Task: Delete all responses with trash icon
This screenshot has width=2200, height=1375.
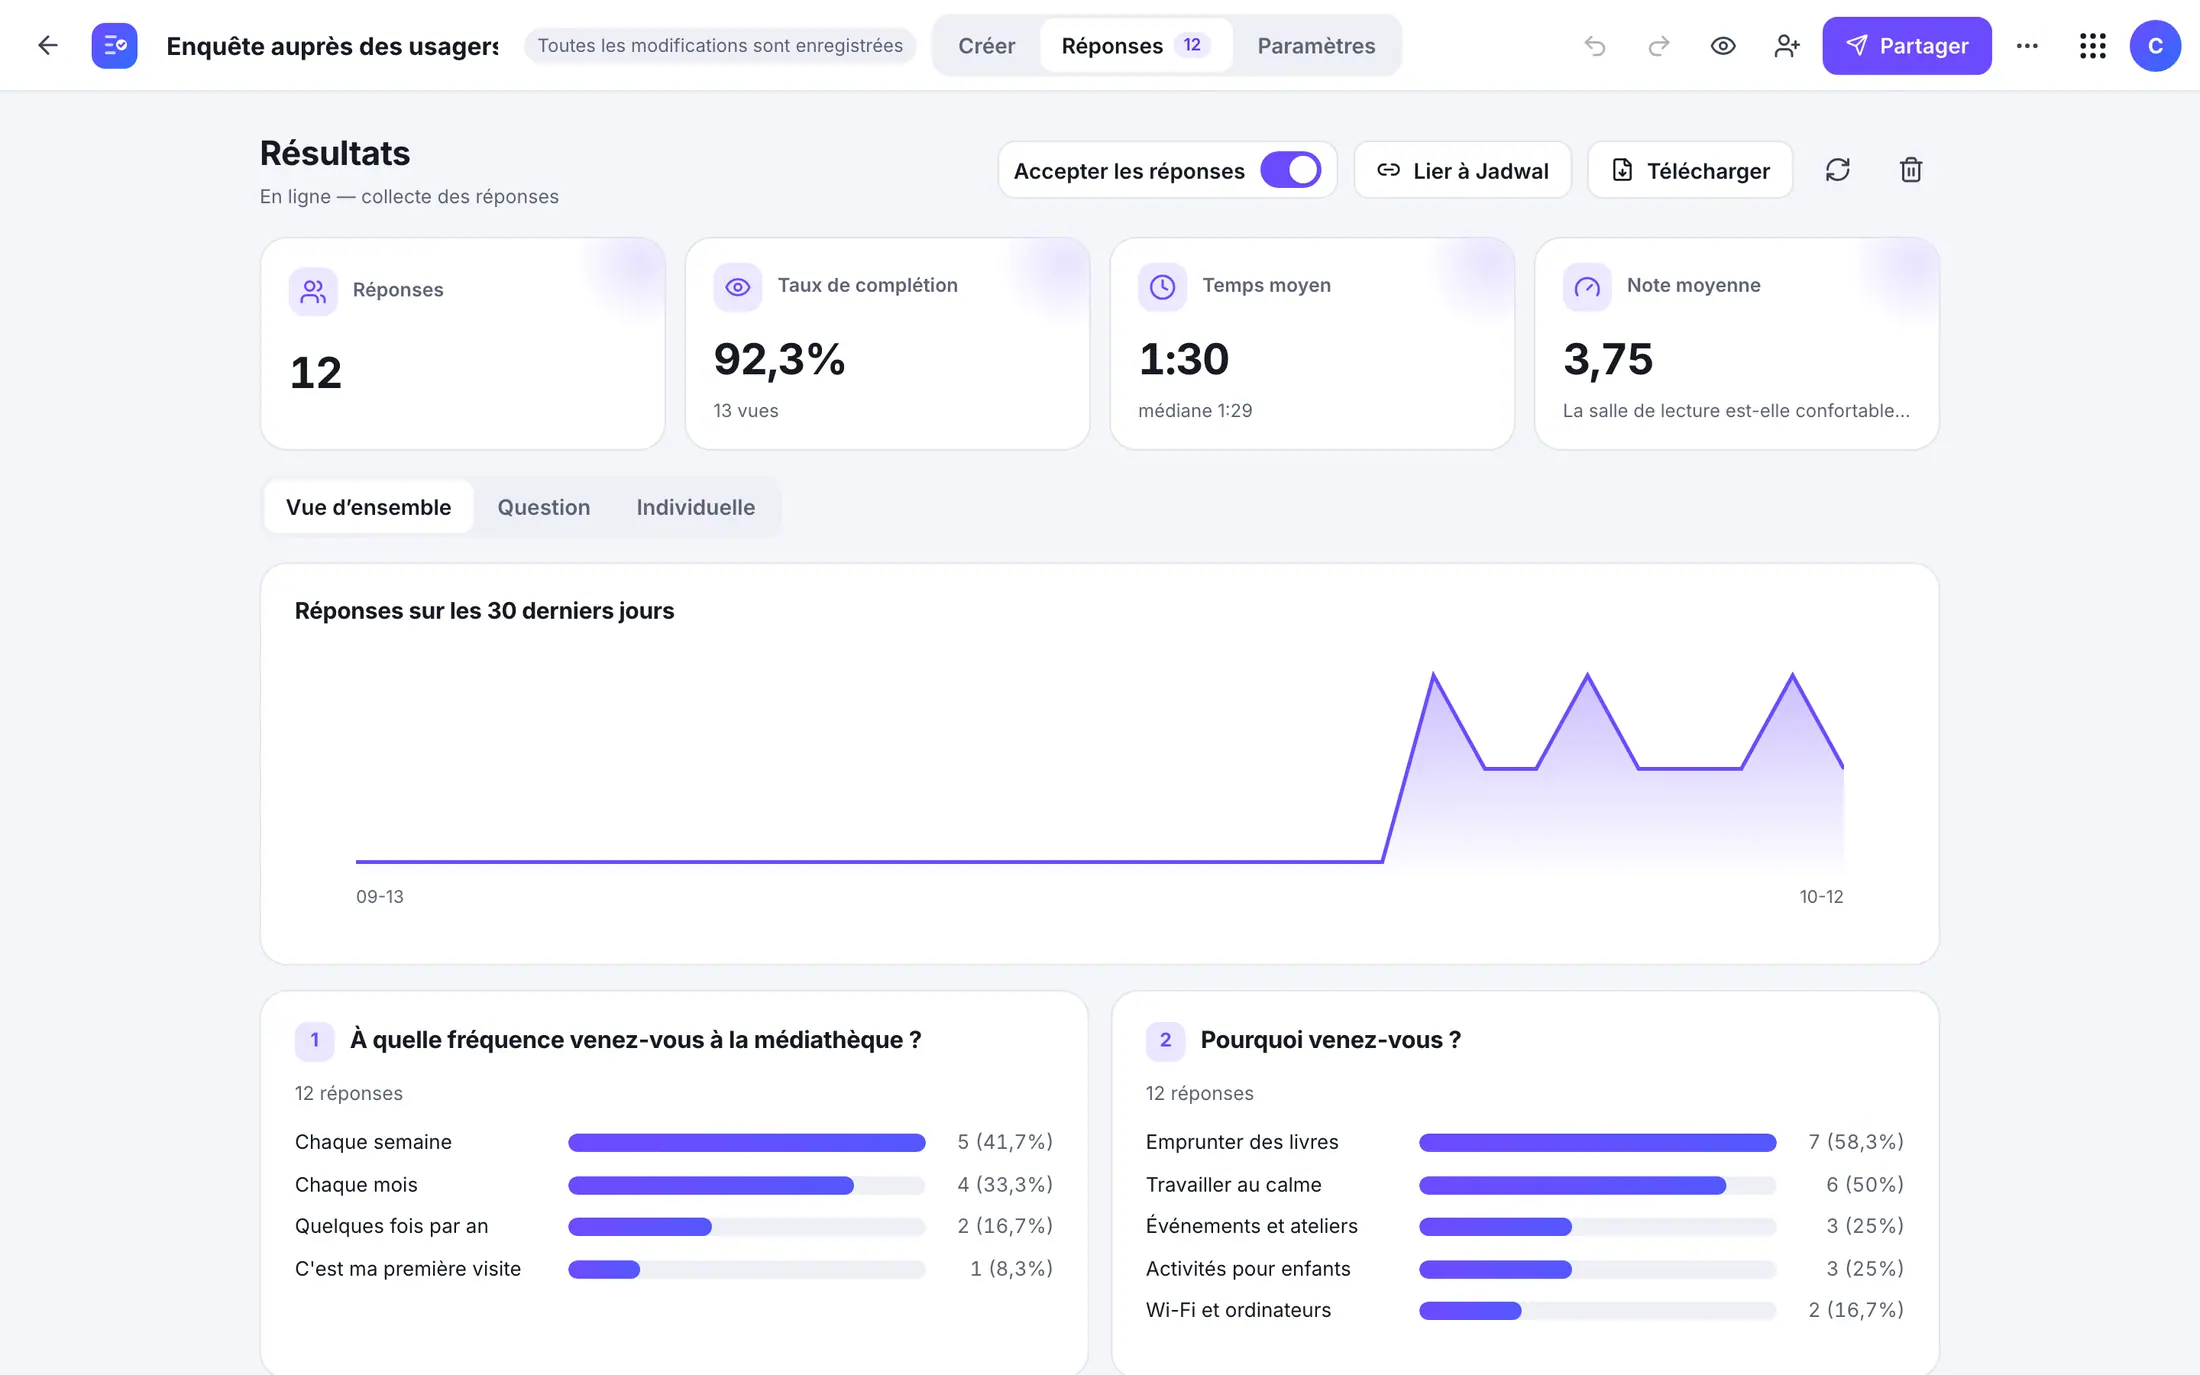Action: (1911, 170)
